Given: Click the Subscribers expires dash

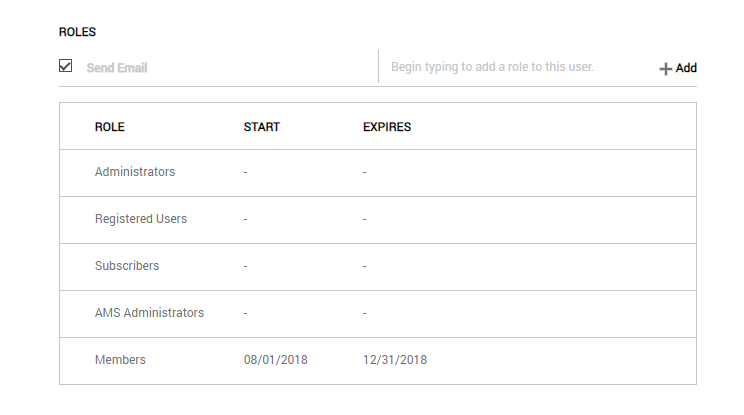Looking at the screenshot, I should coord(365,267).
